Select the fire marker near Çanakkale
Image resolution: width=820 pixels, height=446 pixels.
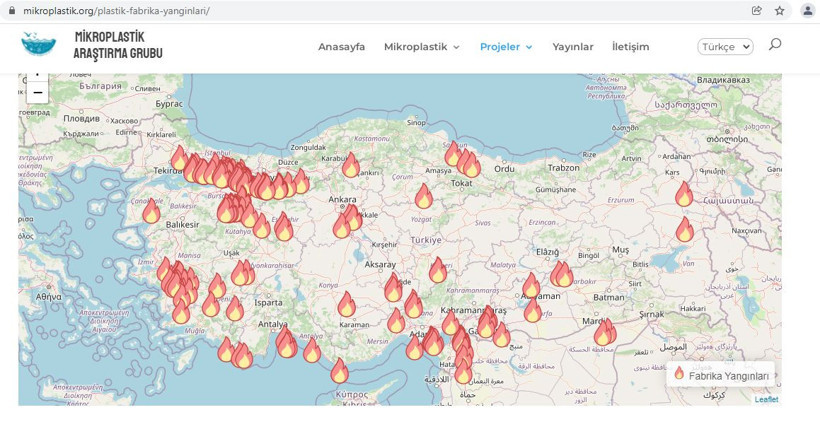(x=151, y=211)
